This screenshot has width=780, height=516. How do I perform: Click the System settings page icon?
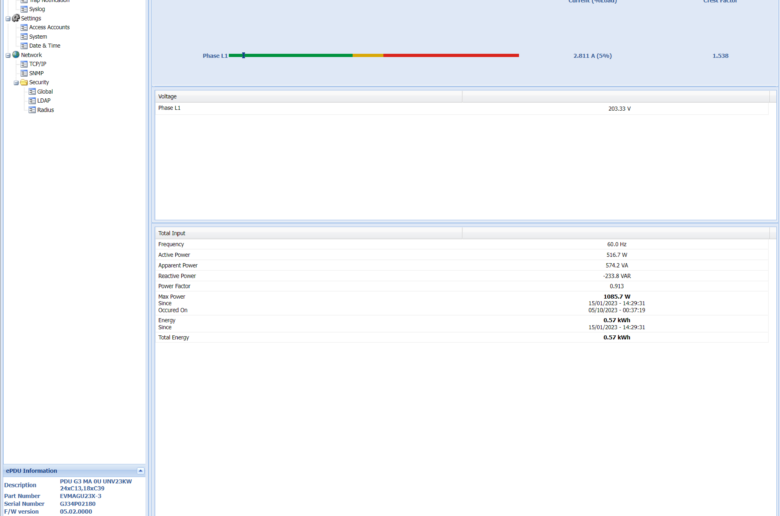pos(24,36)
